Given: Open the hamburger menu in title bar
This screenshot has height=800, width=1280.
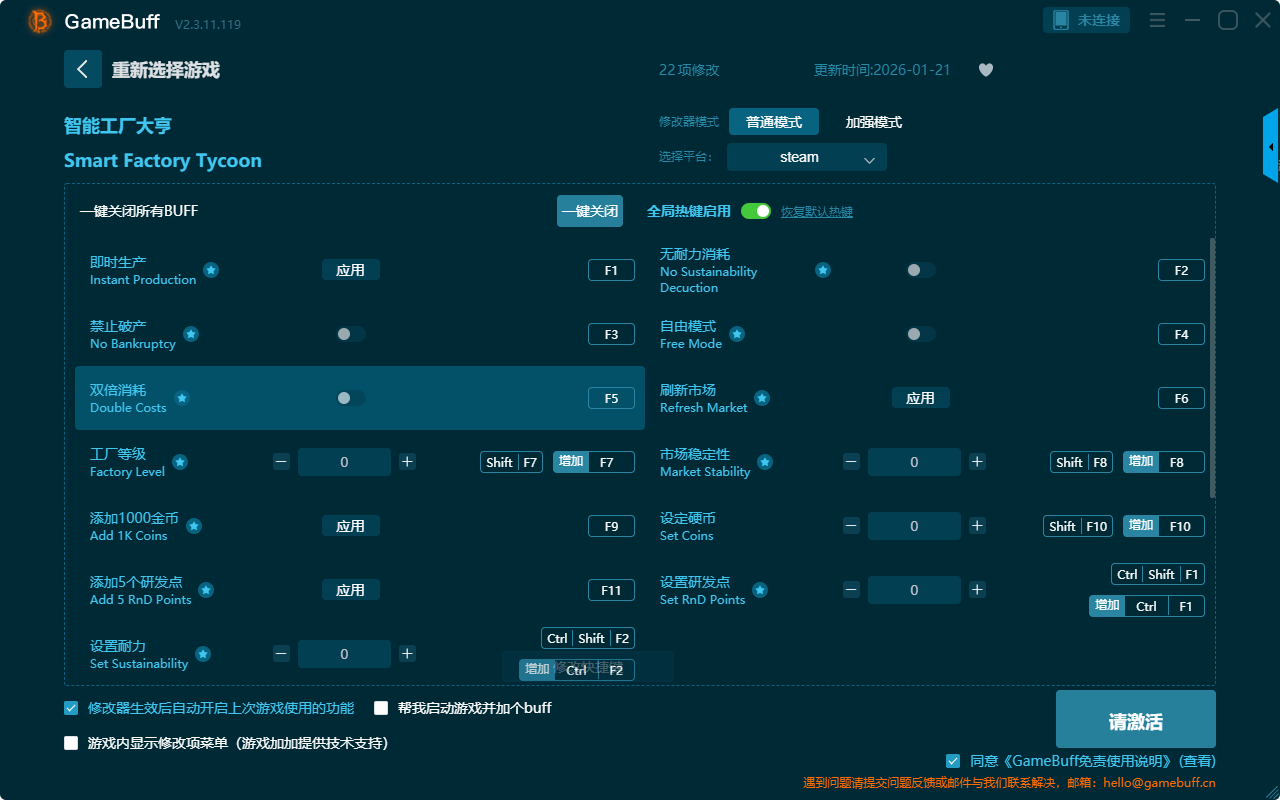Looking at the screenshot, I should point(1157,20).
